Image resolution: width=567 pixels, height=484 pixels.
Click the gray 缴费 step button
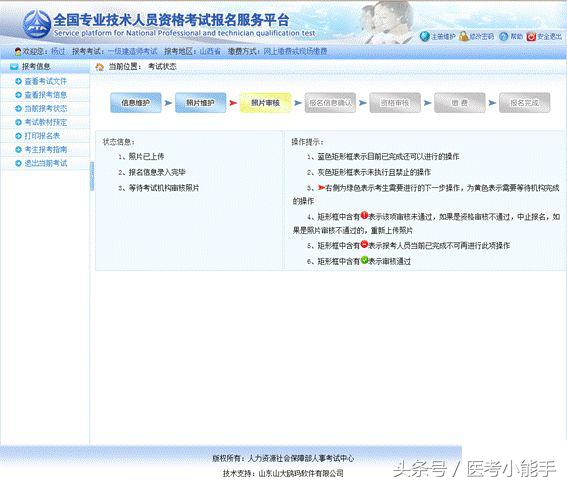point(460,103)
